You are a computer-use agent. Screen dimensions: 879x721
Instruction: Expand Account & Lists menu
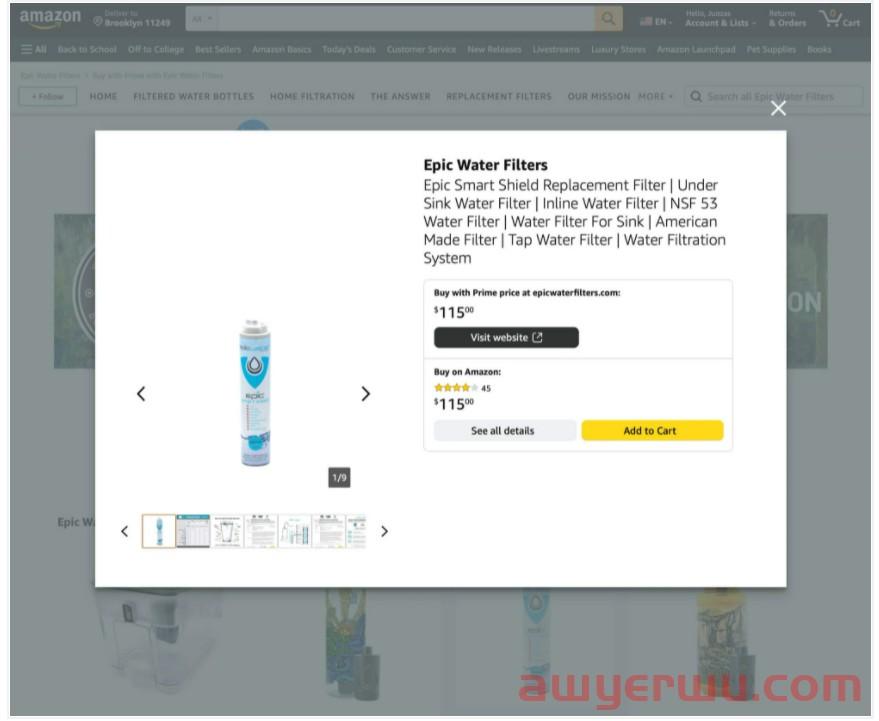coord(720,19)
